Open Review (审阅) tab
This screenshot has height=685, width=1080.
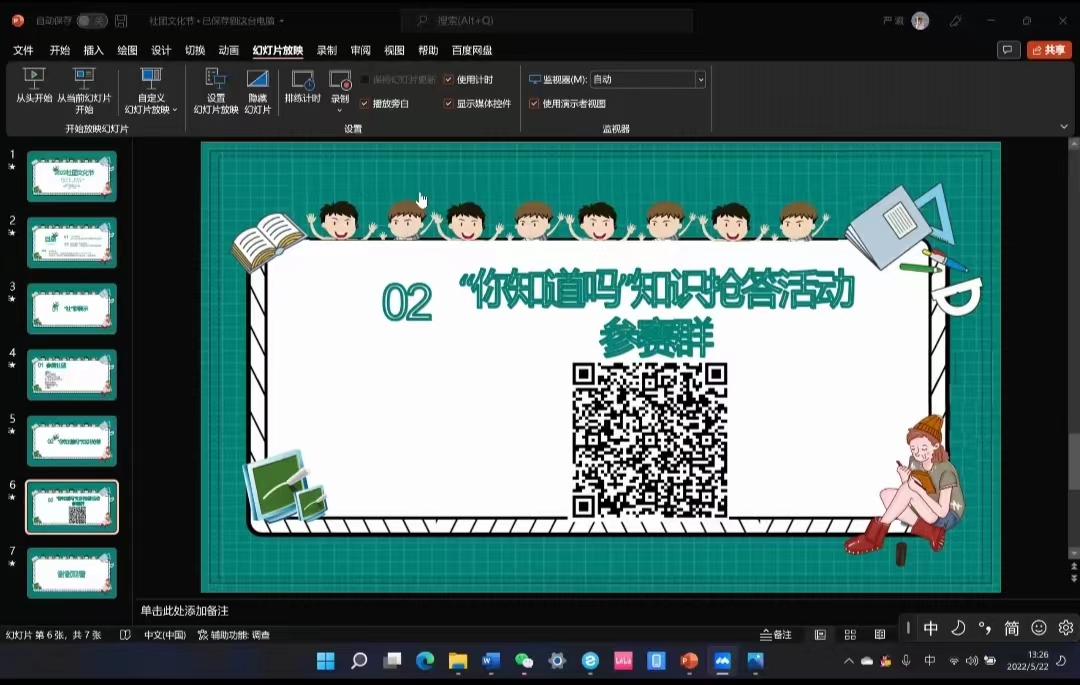[360, 50]
